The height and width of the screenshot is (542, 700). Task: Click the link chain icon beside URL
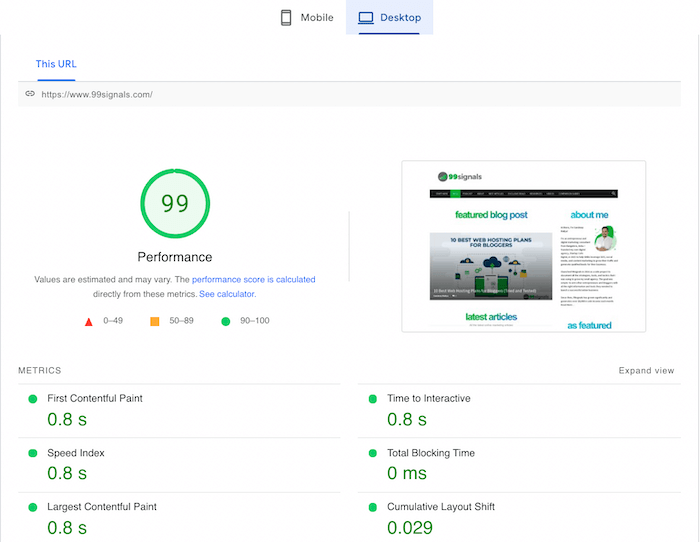[30, 94]
